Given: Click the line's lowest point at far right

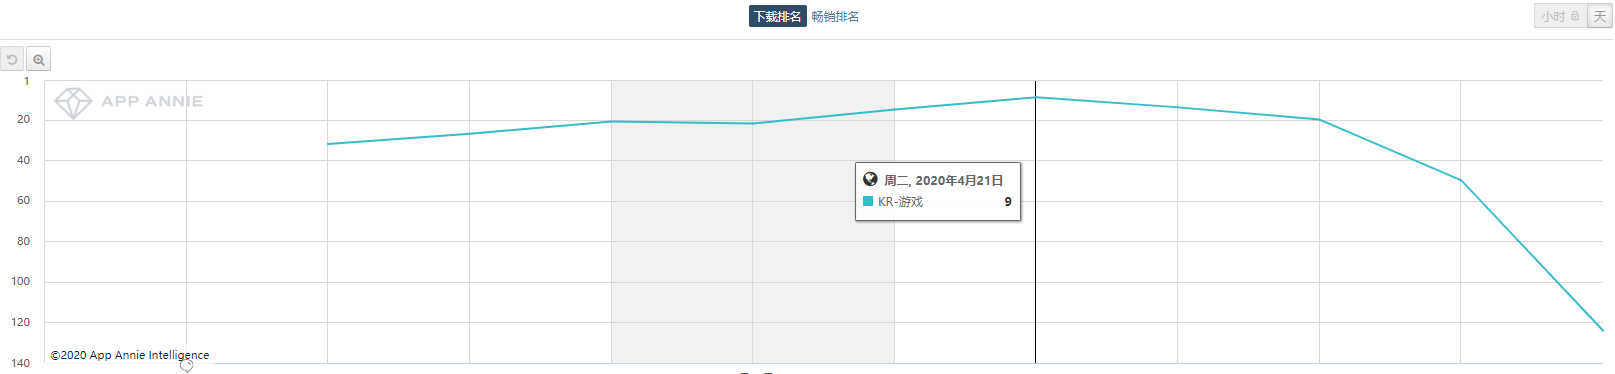Looking at the screenshot, I should pyautogui.click(x=1602, y=330).
